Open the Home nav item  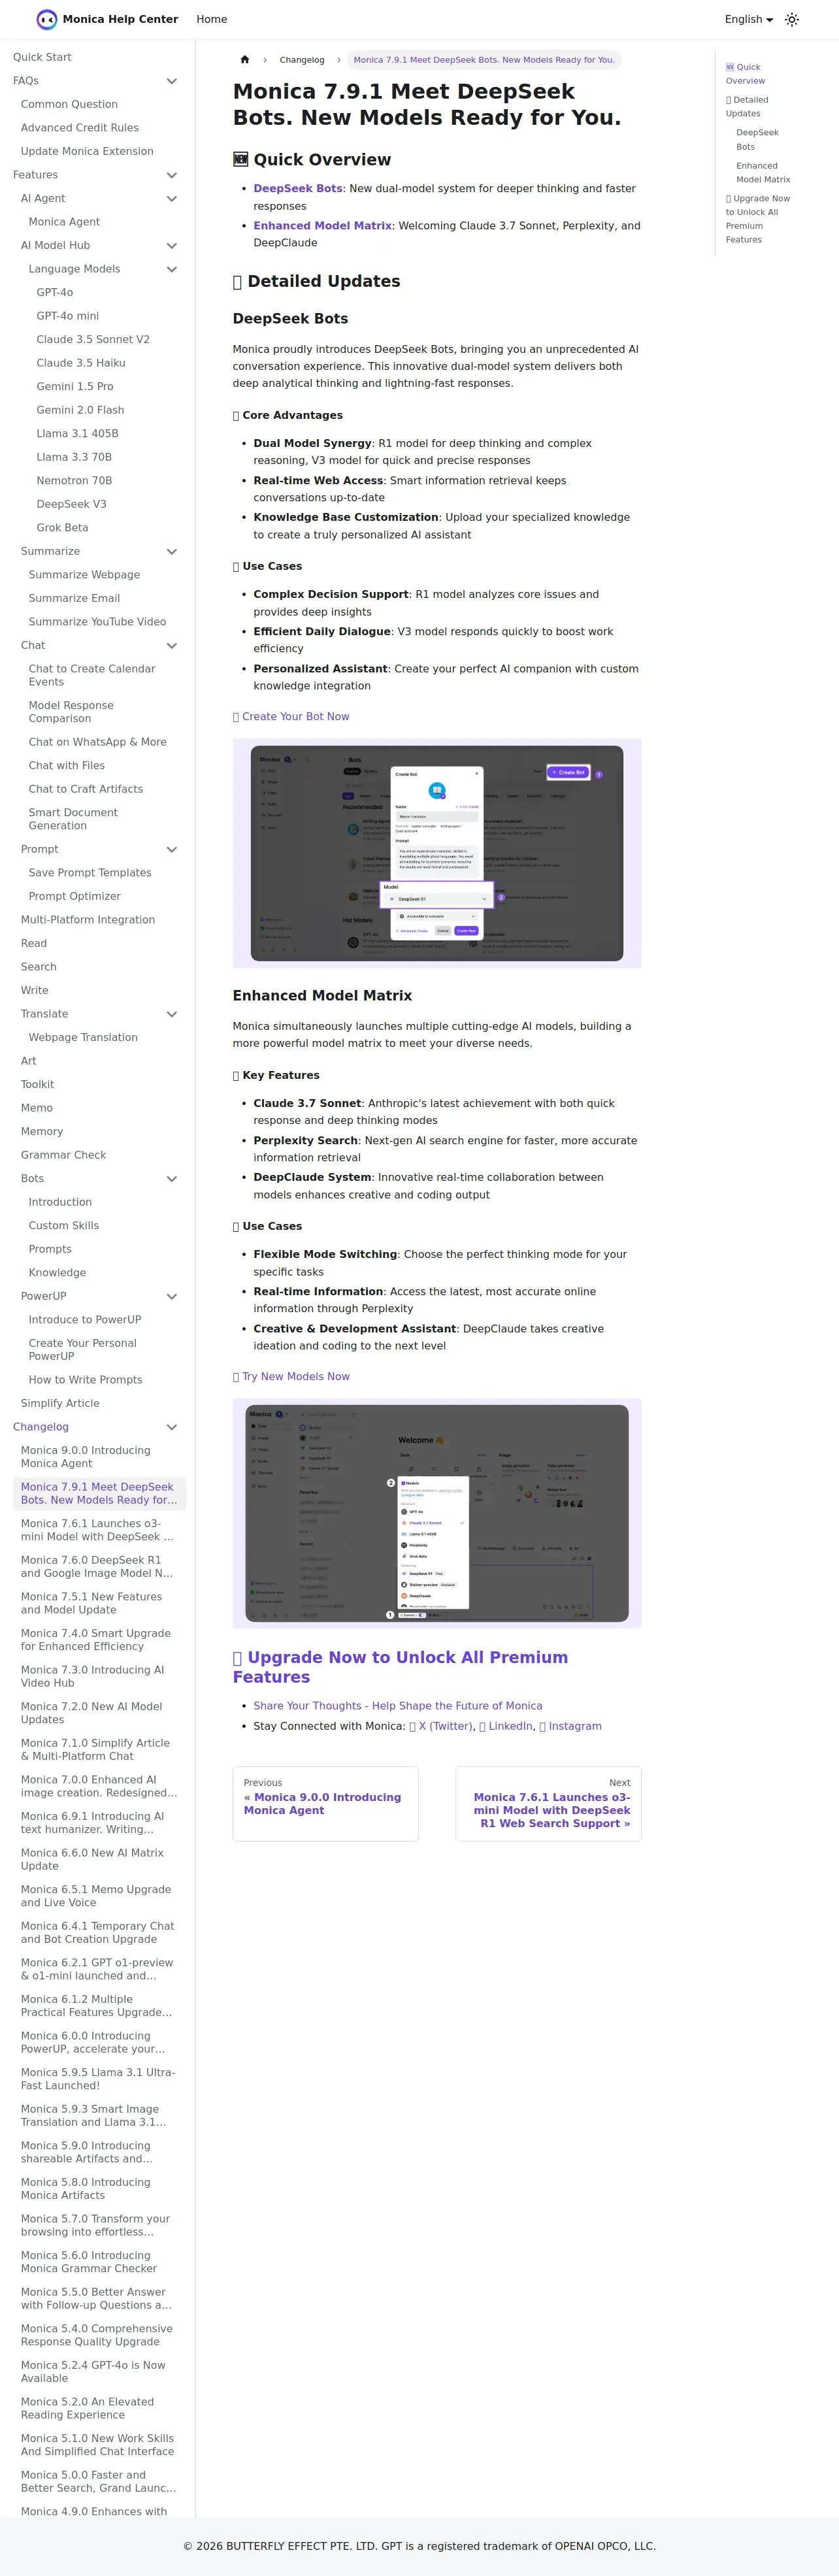(x=212, y=19)
